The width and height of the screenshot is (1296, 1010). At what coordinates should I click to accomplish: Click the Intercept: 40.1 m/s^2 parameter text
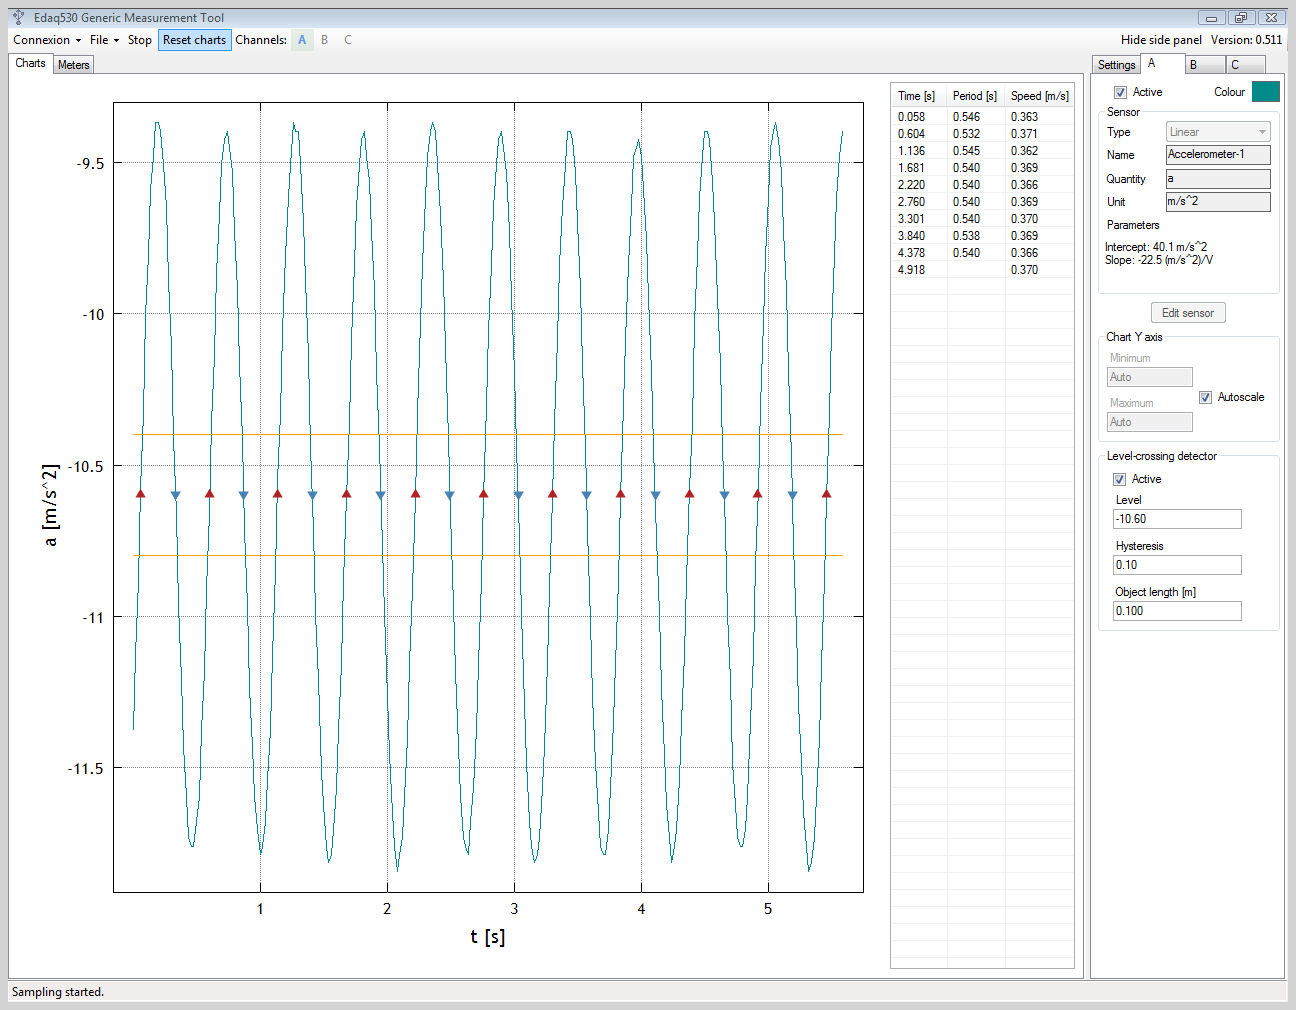click(x=1156, y=247)
